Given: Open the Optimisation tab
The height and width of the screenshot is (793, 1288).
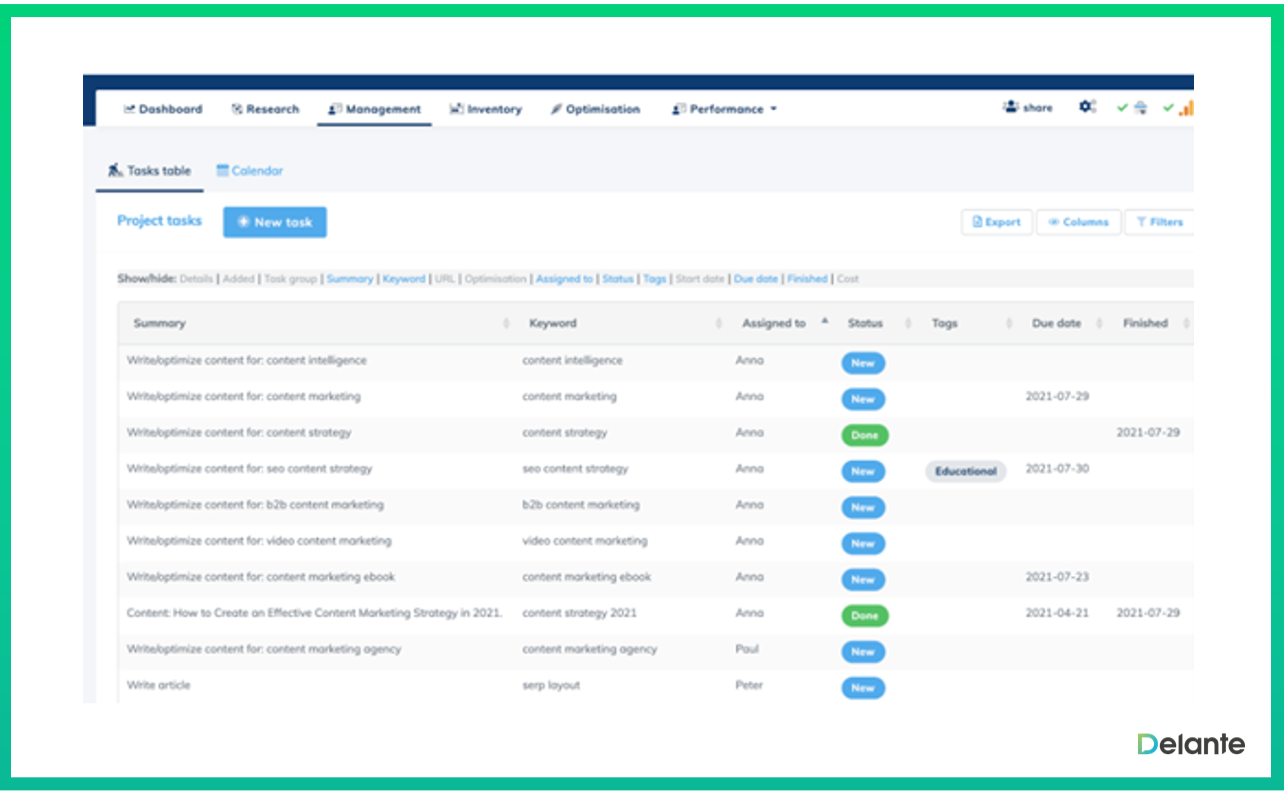Looking at the screenshot, I should tap(595, 109).
